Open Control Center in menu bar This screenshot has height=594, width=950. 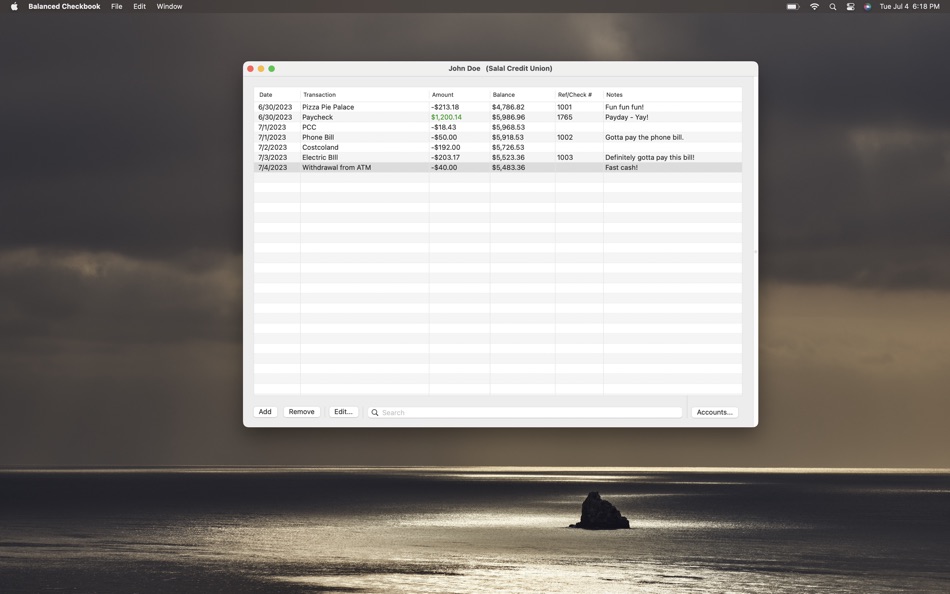pos(850,6)
